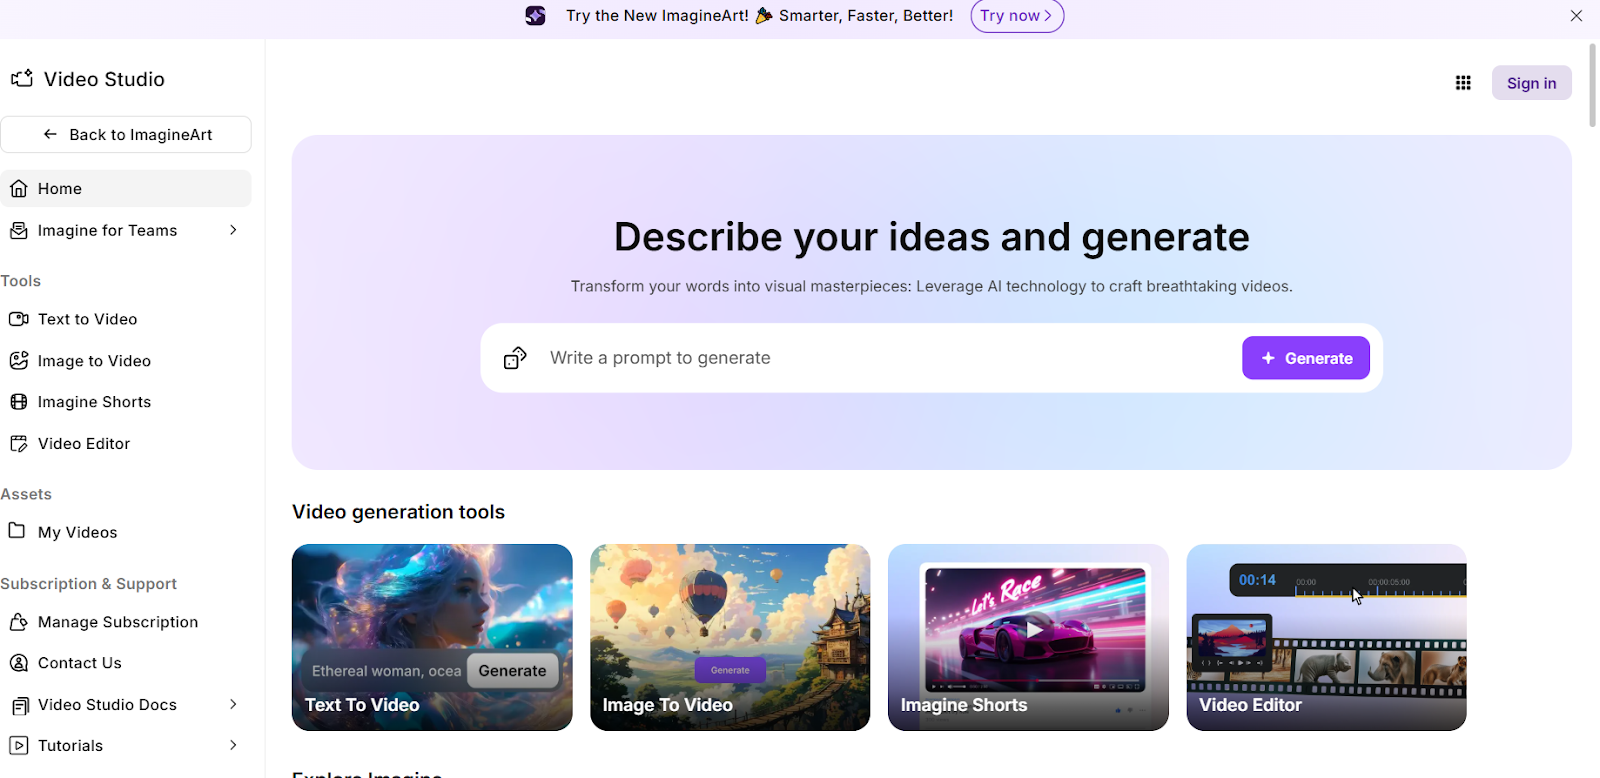Image resolution: width=1600 pixels, height=778 pixels.
Task: Go Back to ImagineArt
Action: [126, 135]
